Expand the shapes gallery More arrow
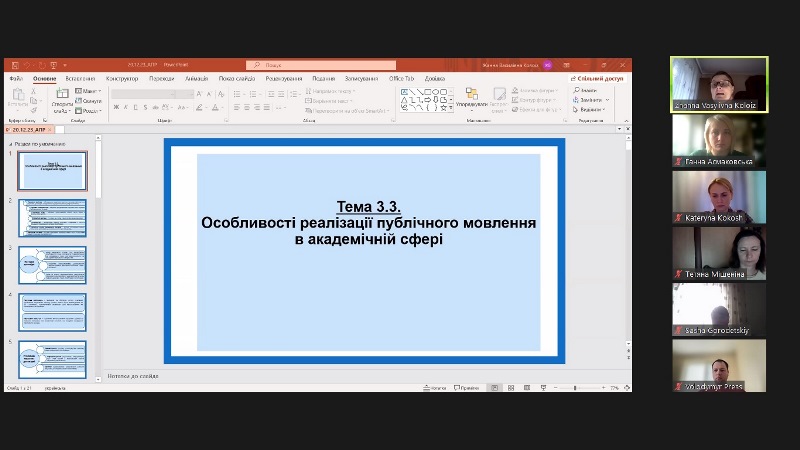The image size is (800, 450). point(451,108)
